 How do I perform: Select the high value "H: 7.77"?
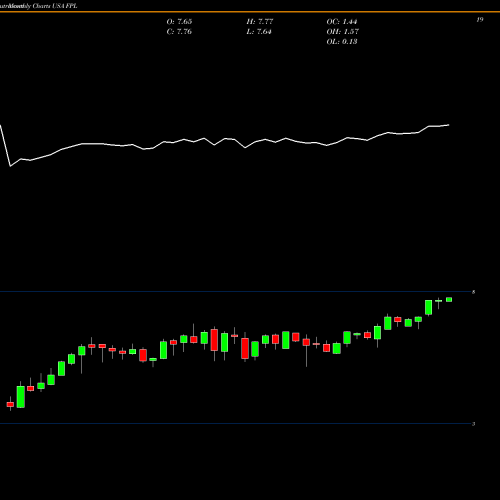click(260, 22)
